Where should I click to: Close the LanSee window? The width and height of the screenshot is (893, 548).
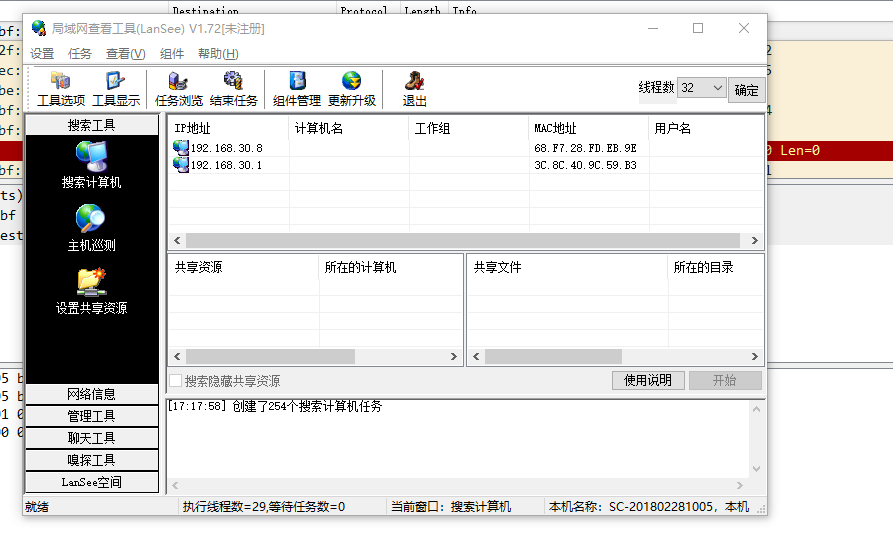click(744, 28)
